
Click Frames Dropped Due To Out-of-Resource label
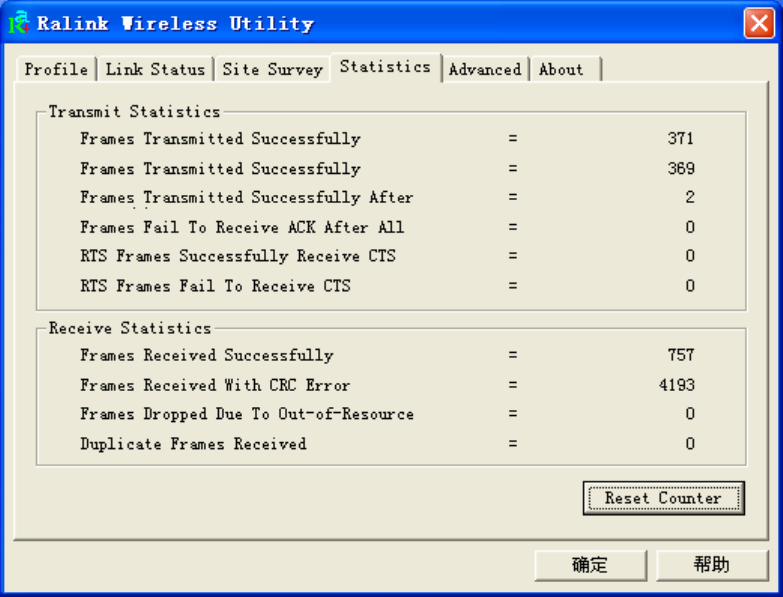coord(247,414)
